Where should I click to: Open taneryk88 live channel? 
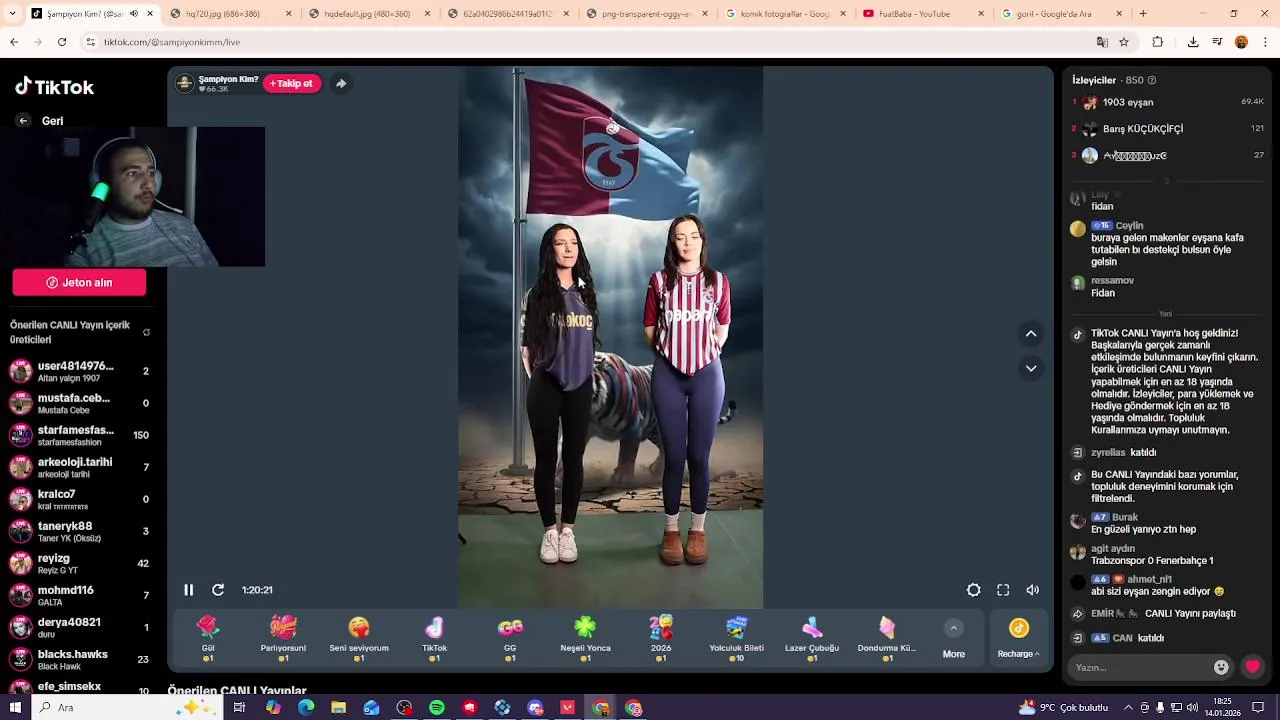click(x=79, y=531)
